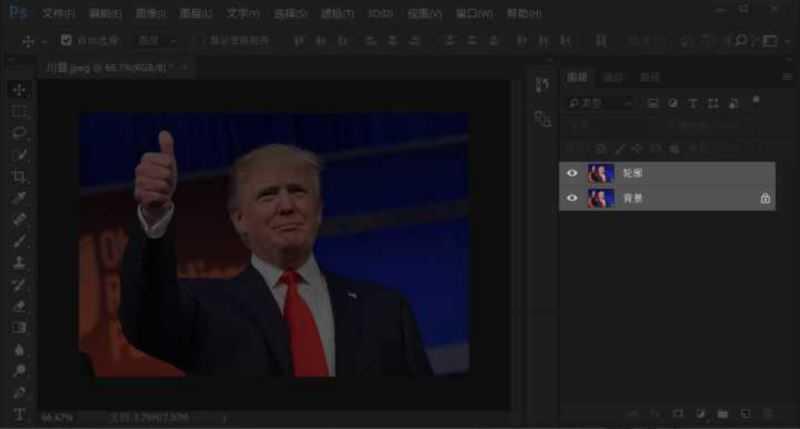The height and width of the screenshot is (429, 800).
Task: Select the Horizontal Type tool
Action: tap(19, 414)
